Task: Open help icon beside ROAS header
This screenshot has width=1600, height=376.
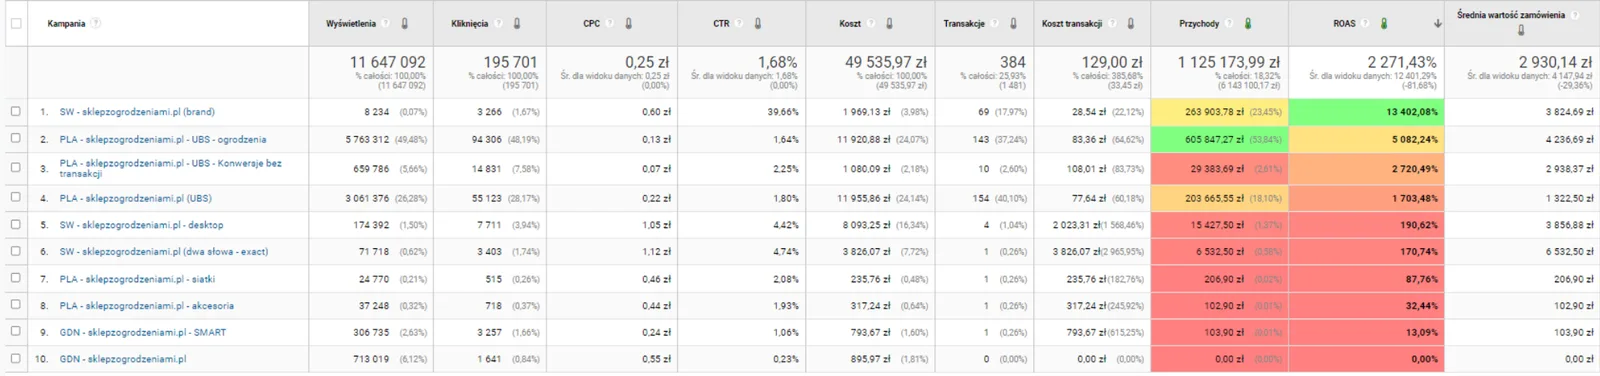Action: [x=1365, y=23]
